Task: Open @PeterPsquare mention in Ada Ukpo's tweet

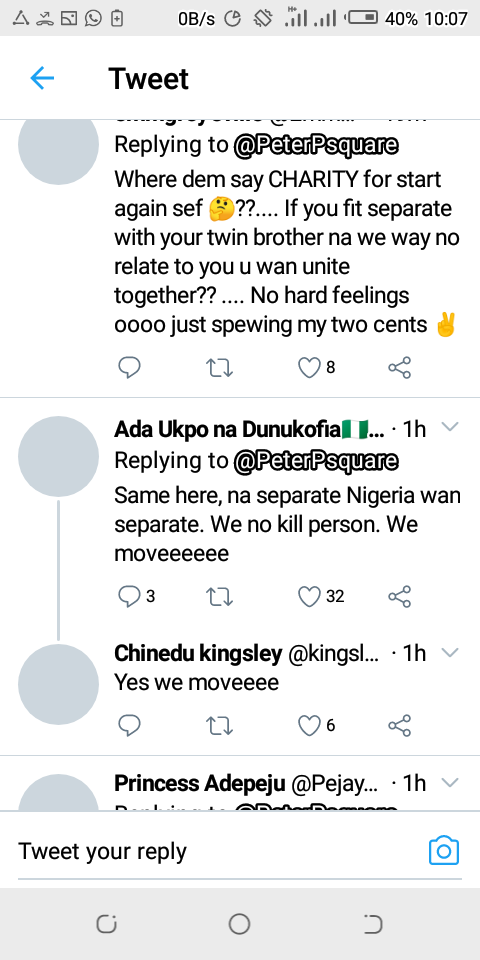Action: pos(316,461)
